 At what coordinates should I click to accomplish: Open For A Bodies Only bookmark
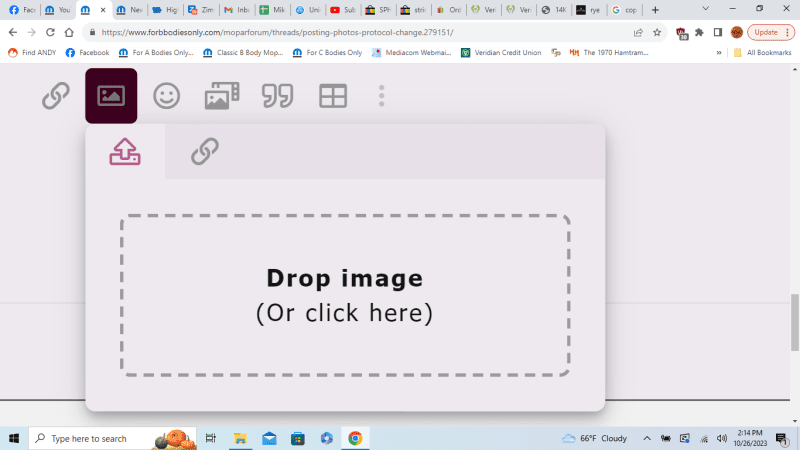click(156, 53)
